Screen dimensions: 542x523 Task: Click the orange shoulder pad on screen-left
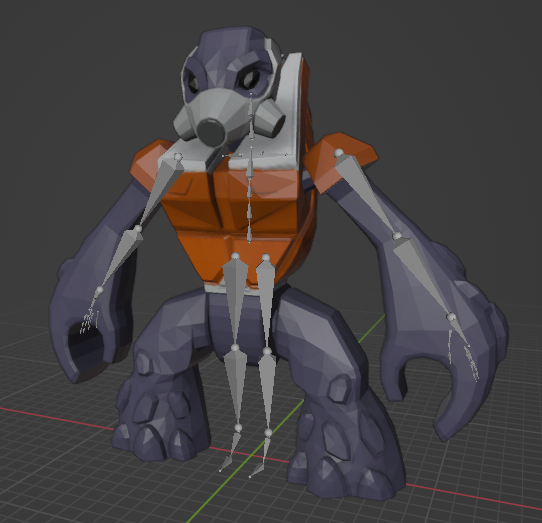149,162
